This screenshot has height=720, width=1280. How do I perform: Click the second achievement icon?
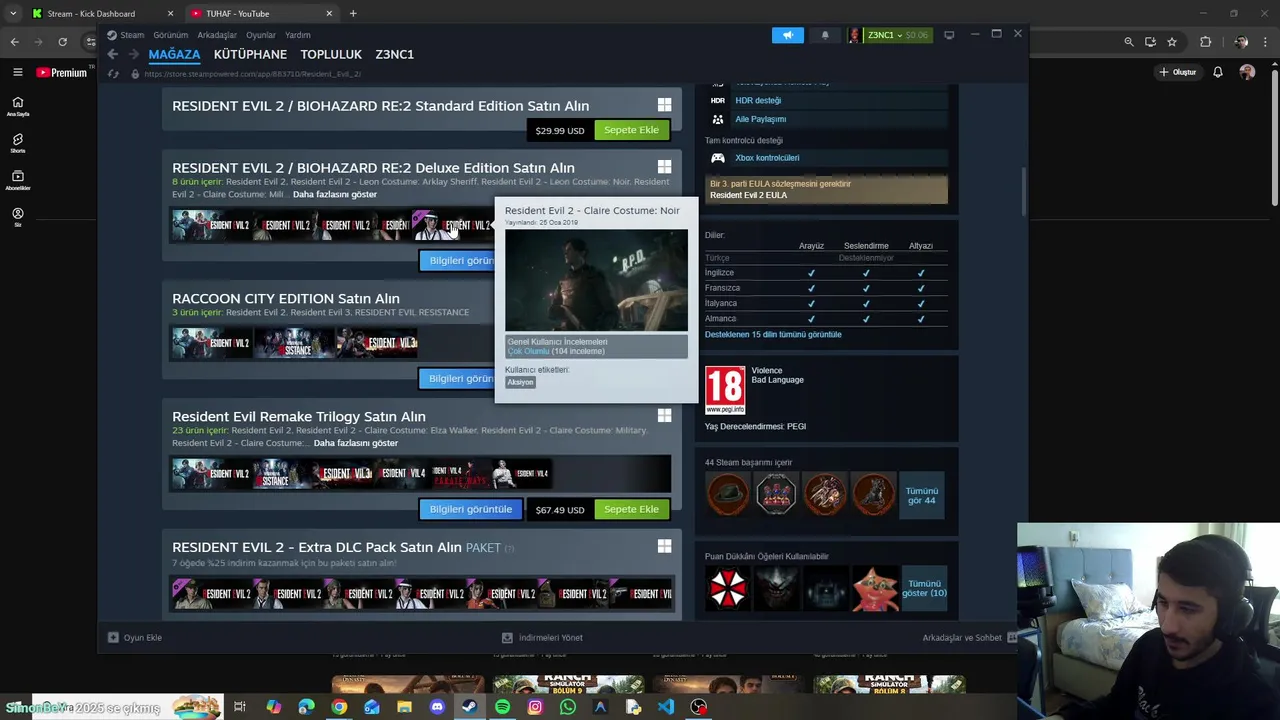(776, 494)
